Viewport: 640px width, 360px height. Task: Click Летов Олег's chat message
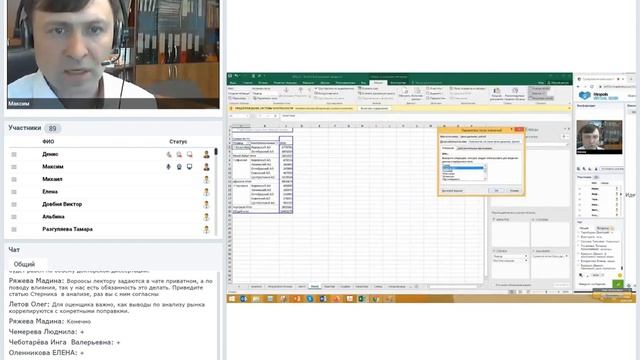(107, 308)
